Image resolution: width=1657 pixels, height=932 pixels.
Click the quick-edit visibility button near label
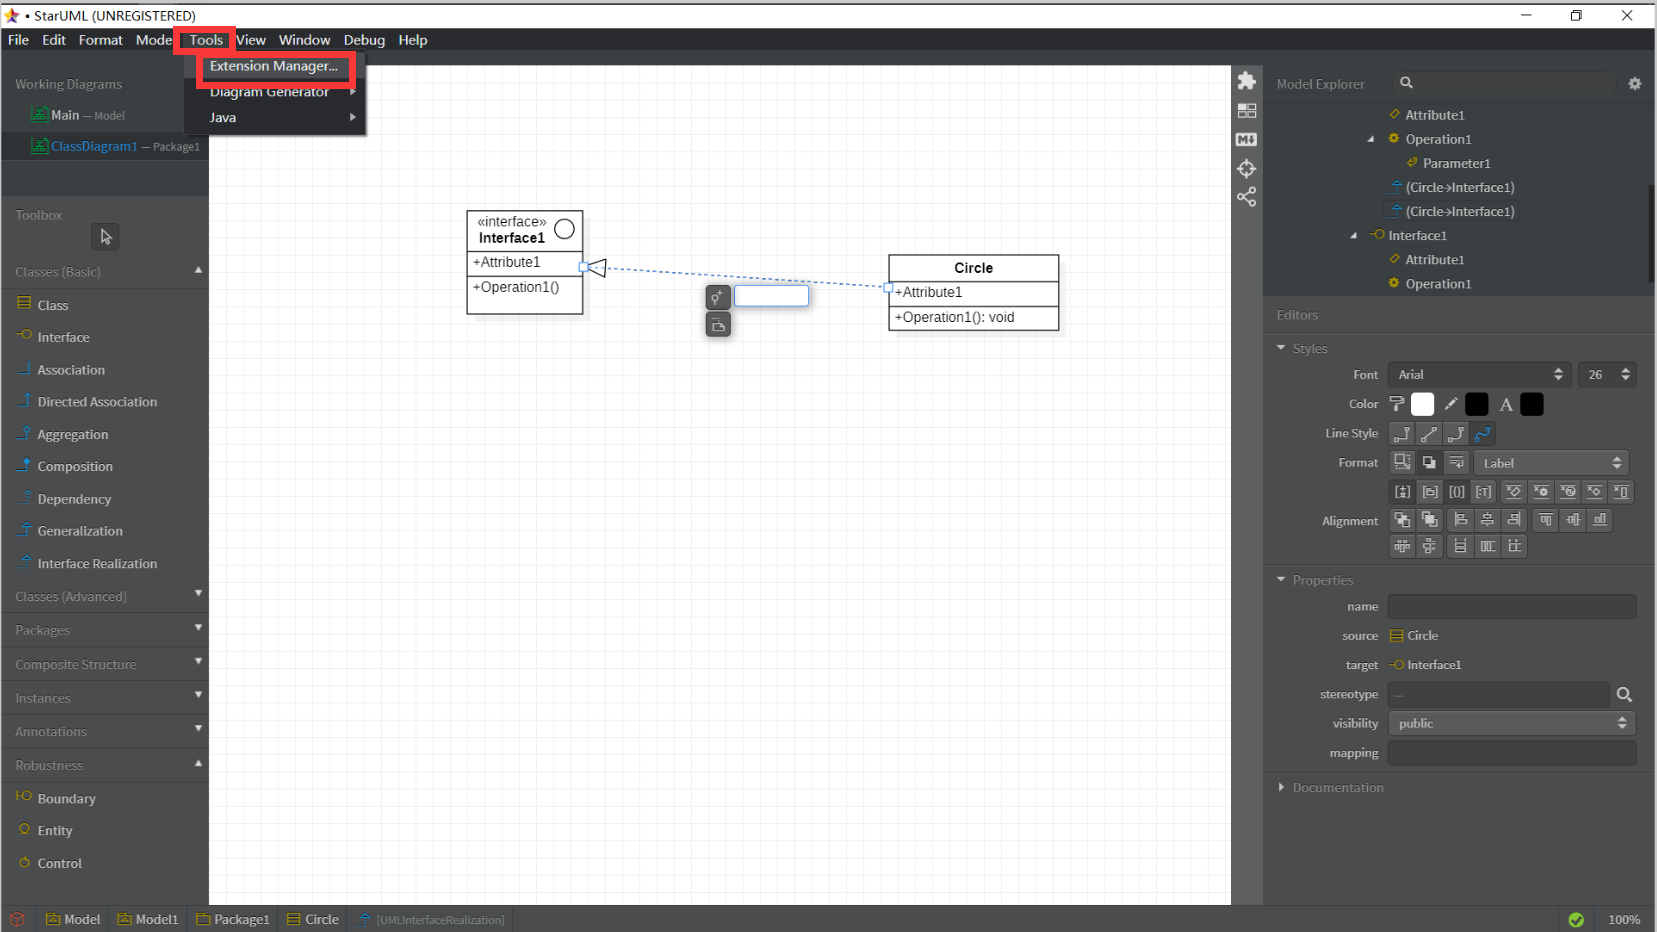tap(718, 297)
